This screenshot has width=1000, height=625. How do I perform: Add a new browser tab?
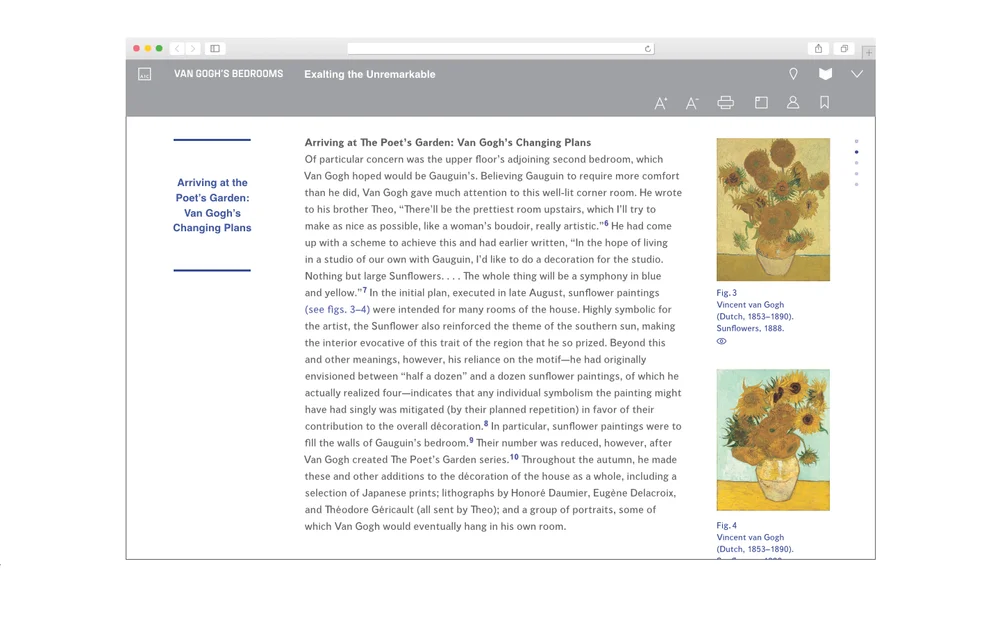click(868, 52)
